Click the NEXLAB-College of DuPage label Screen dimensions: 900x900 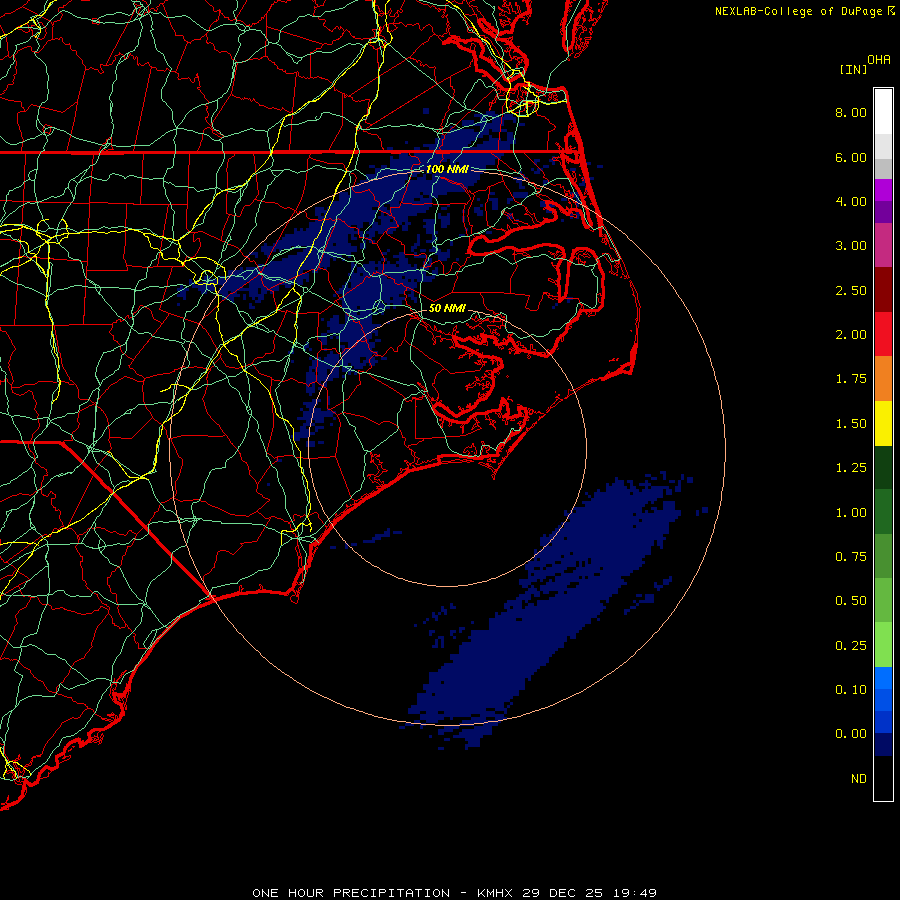tap(799, 11)
